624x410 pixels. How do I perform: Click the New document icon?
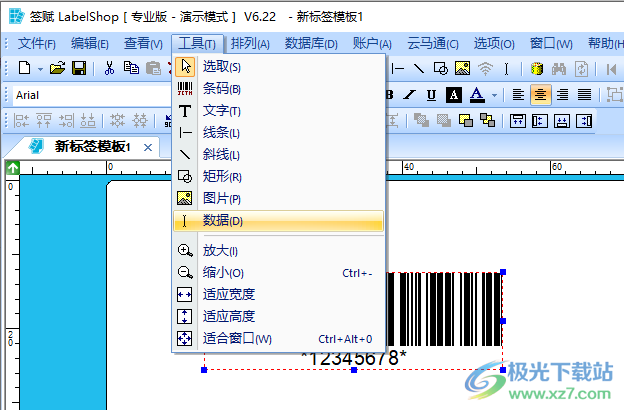25,68
